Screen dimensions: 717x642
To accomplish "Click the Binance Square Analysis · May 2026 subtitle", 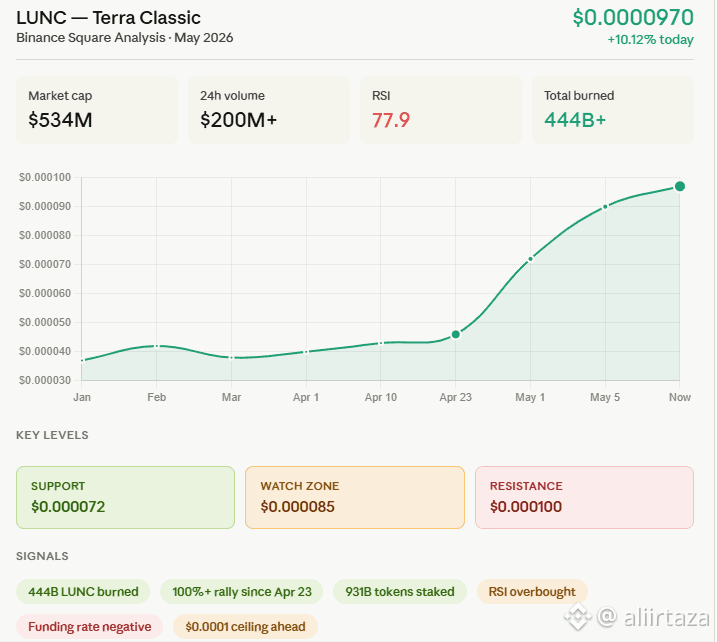I will click(125, 37).
